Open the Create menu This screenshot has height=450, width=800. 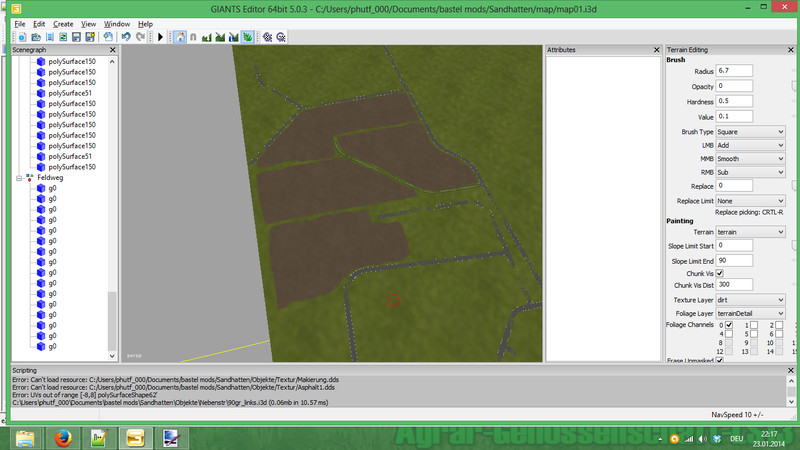point(63,24)
